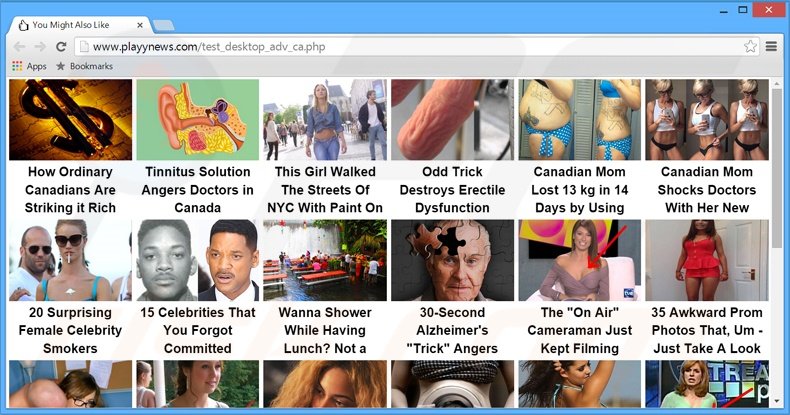Open bottom-row bald head and glasses woman thumbnail
790x415 pixels.
tap(71, 384)
